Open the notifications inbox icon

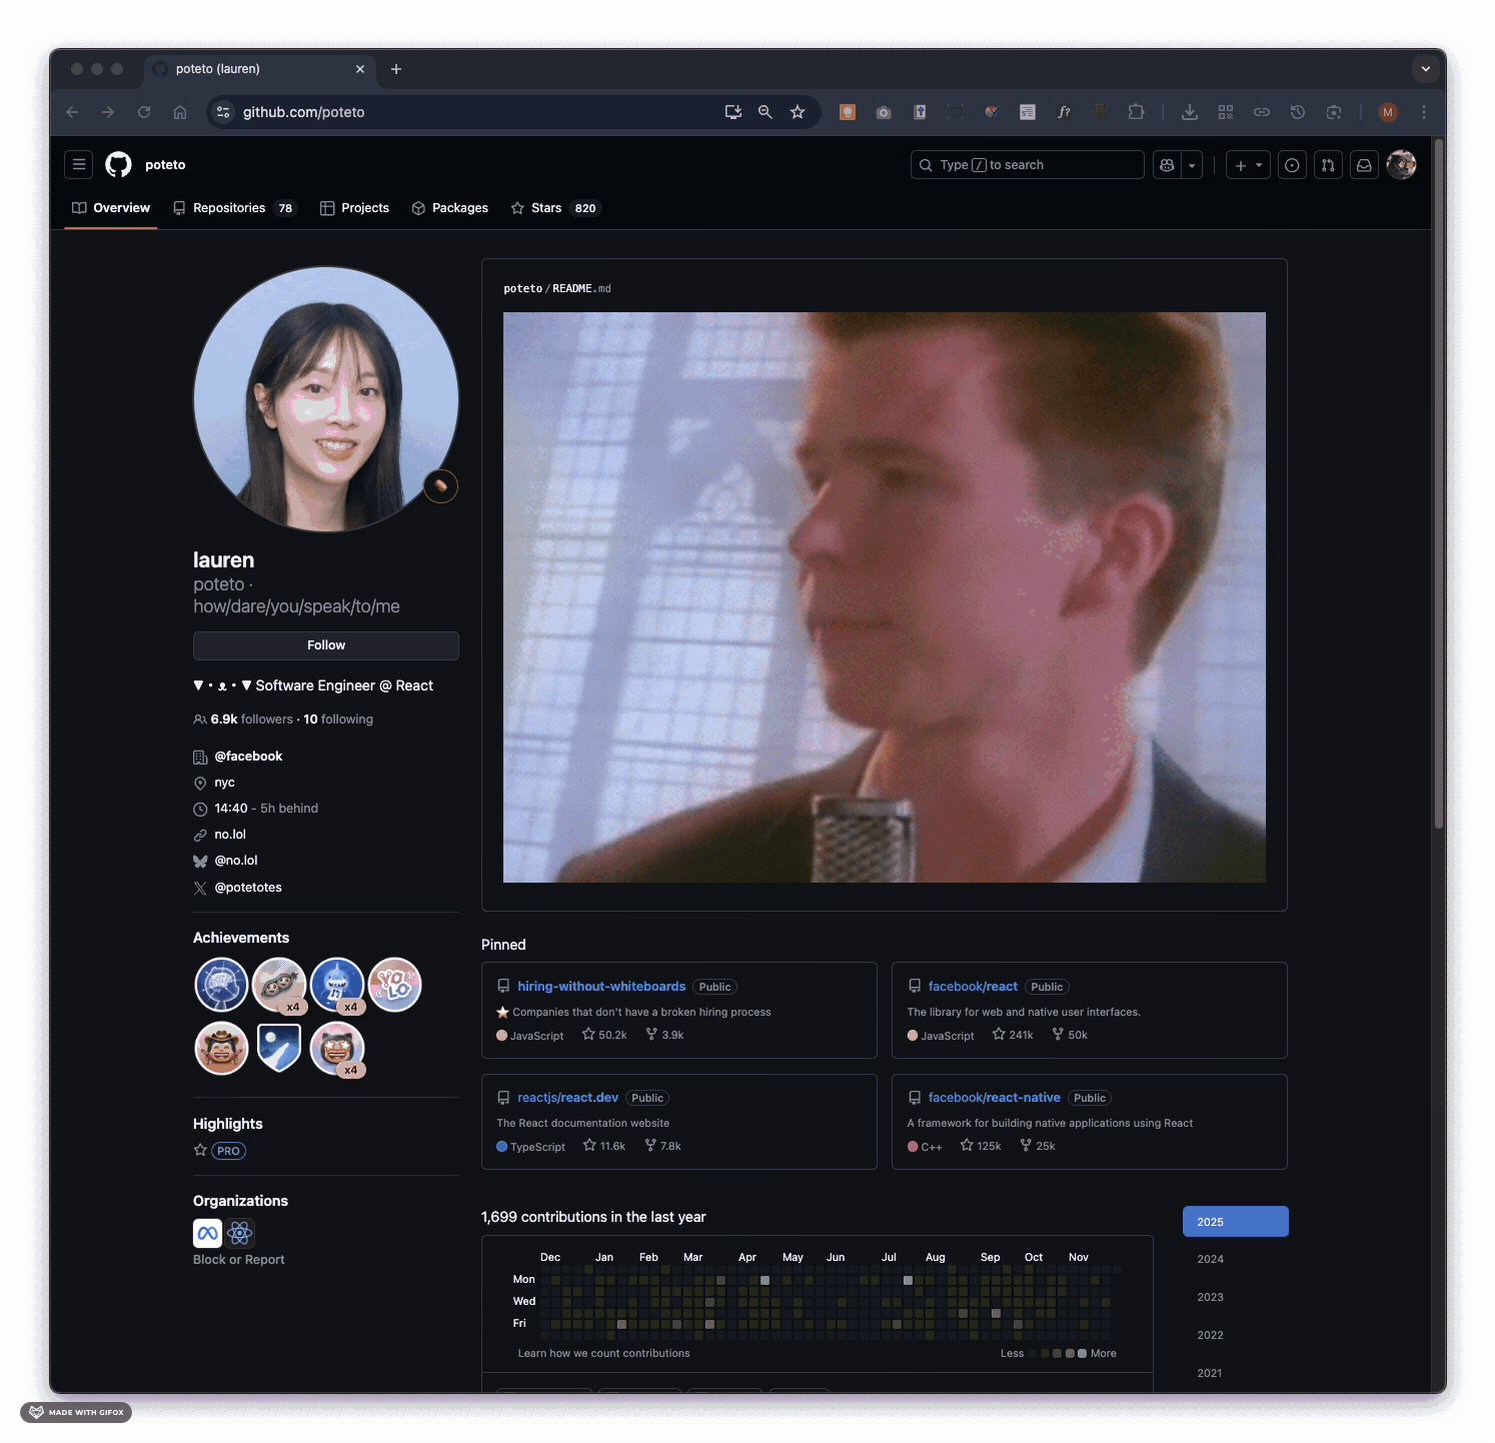(1364, 165)
